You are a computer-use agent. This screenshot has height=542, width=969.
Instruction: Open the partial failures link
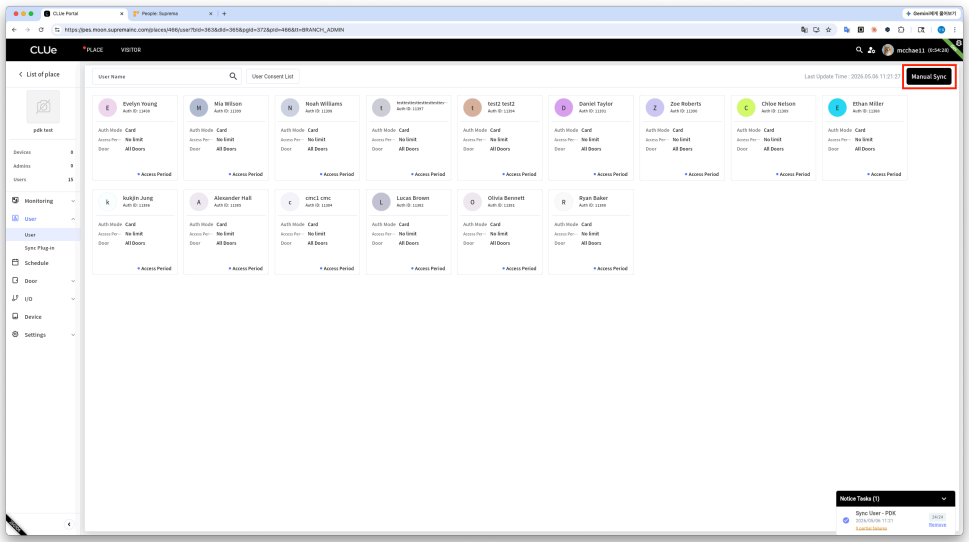871,528
